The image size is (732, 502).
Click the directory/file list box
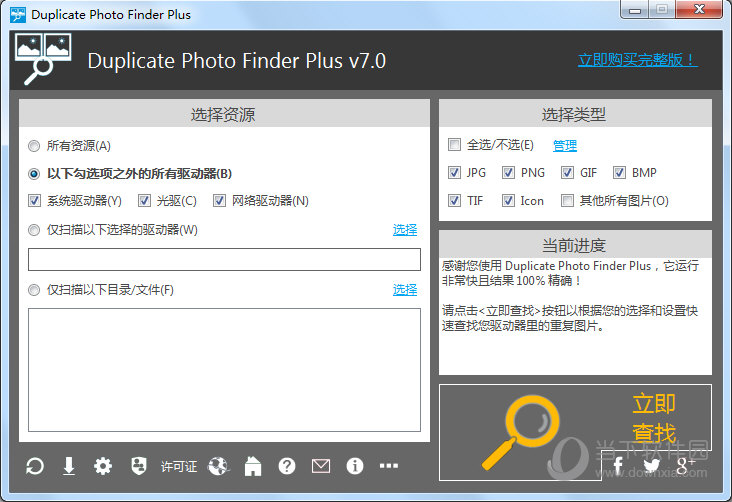coord(224,370)
